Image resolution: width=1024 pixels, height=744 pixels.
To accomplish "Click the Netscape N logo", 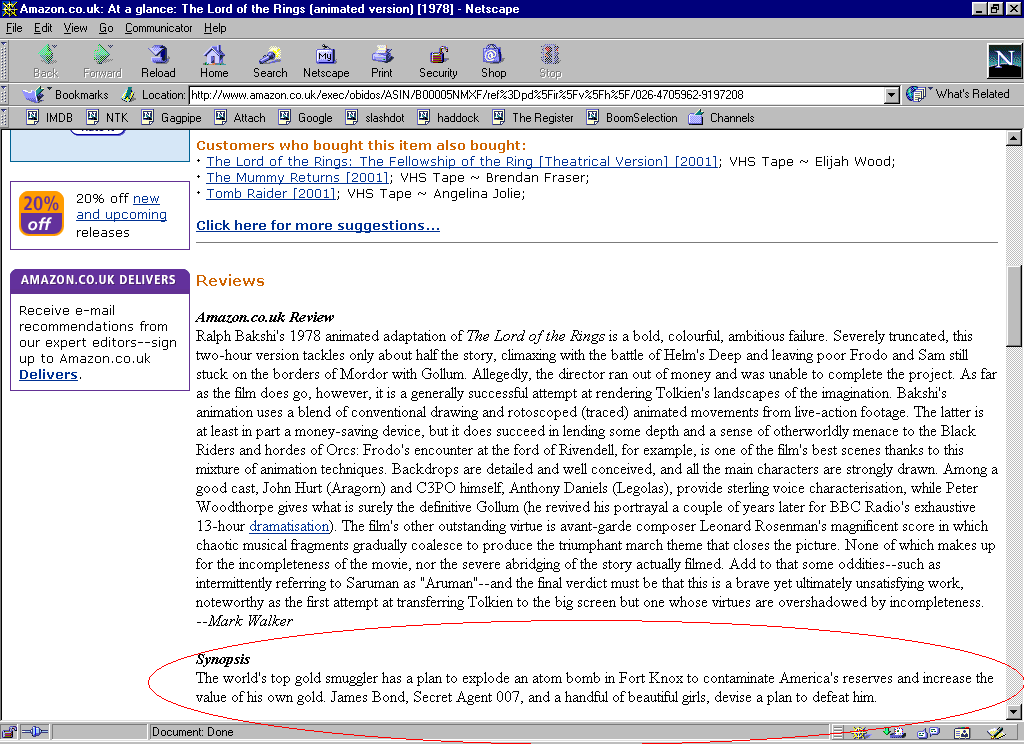I will point(1004,61).
